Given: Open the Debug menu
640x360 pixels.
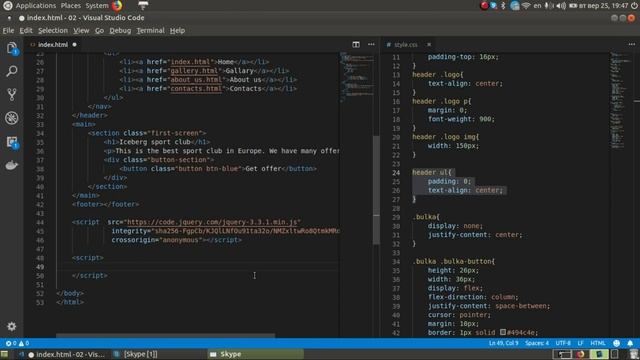Looking at the screenshot, I should (x=120, y=31).
